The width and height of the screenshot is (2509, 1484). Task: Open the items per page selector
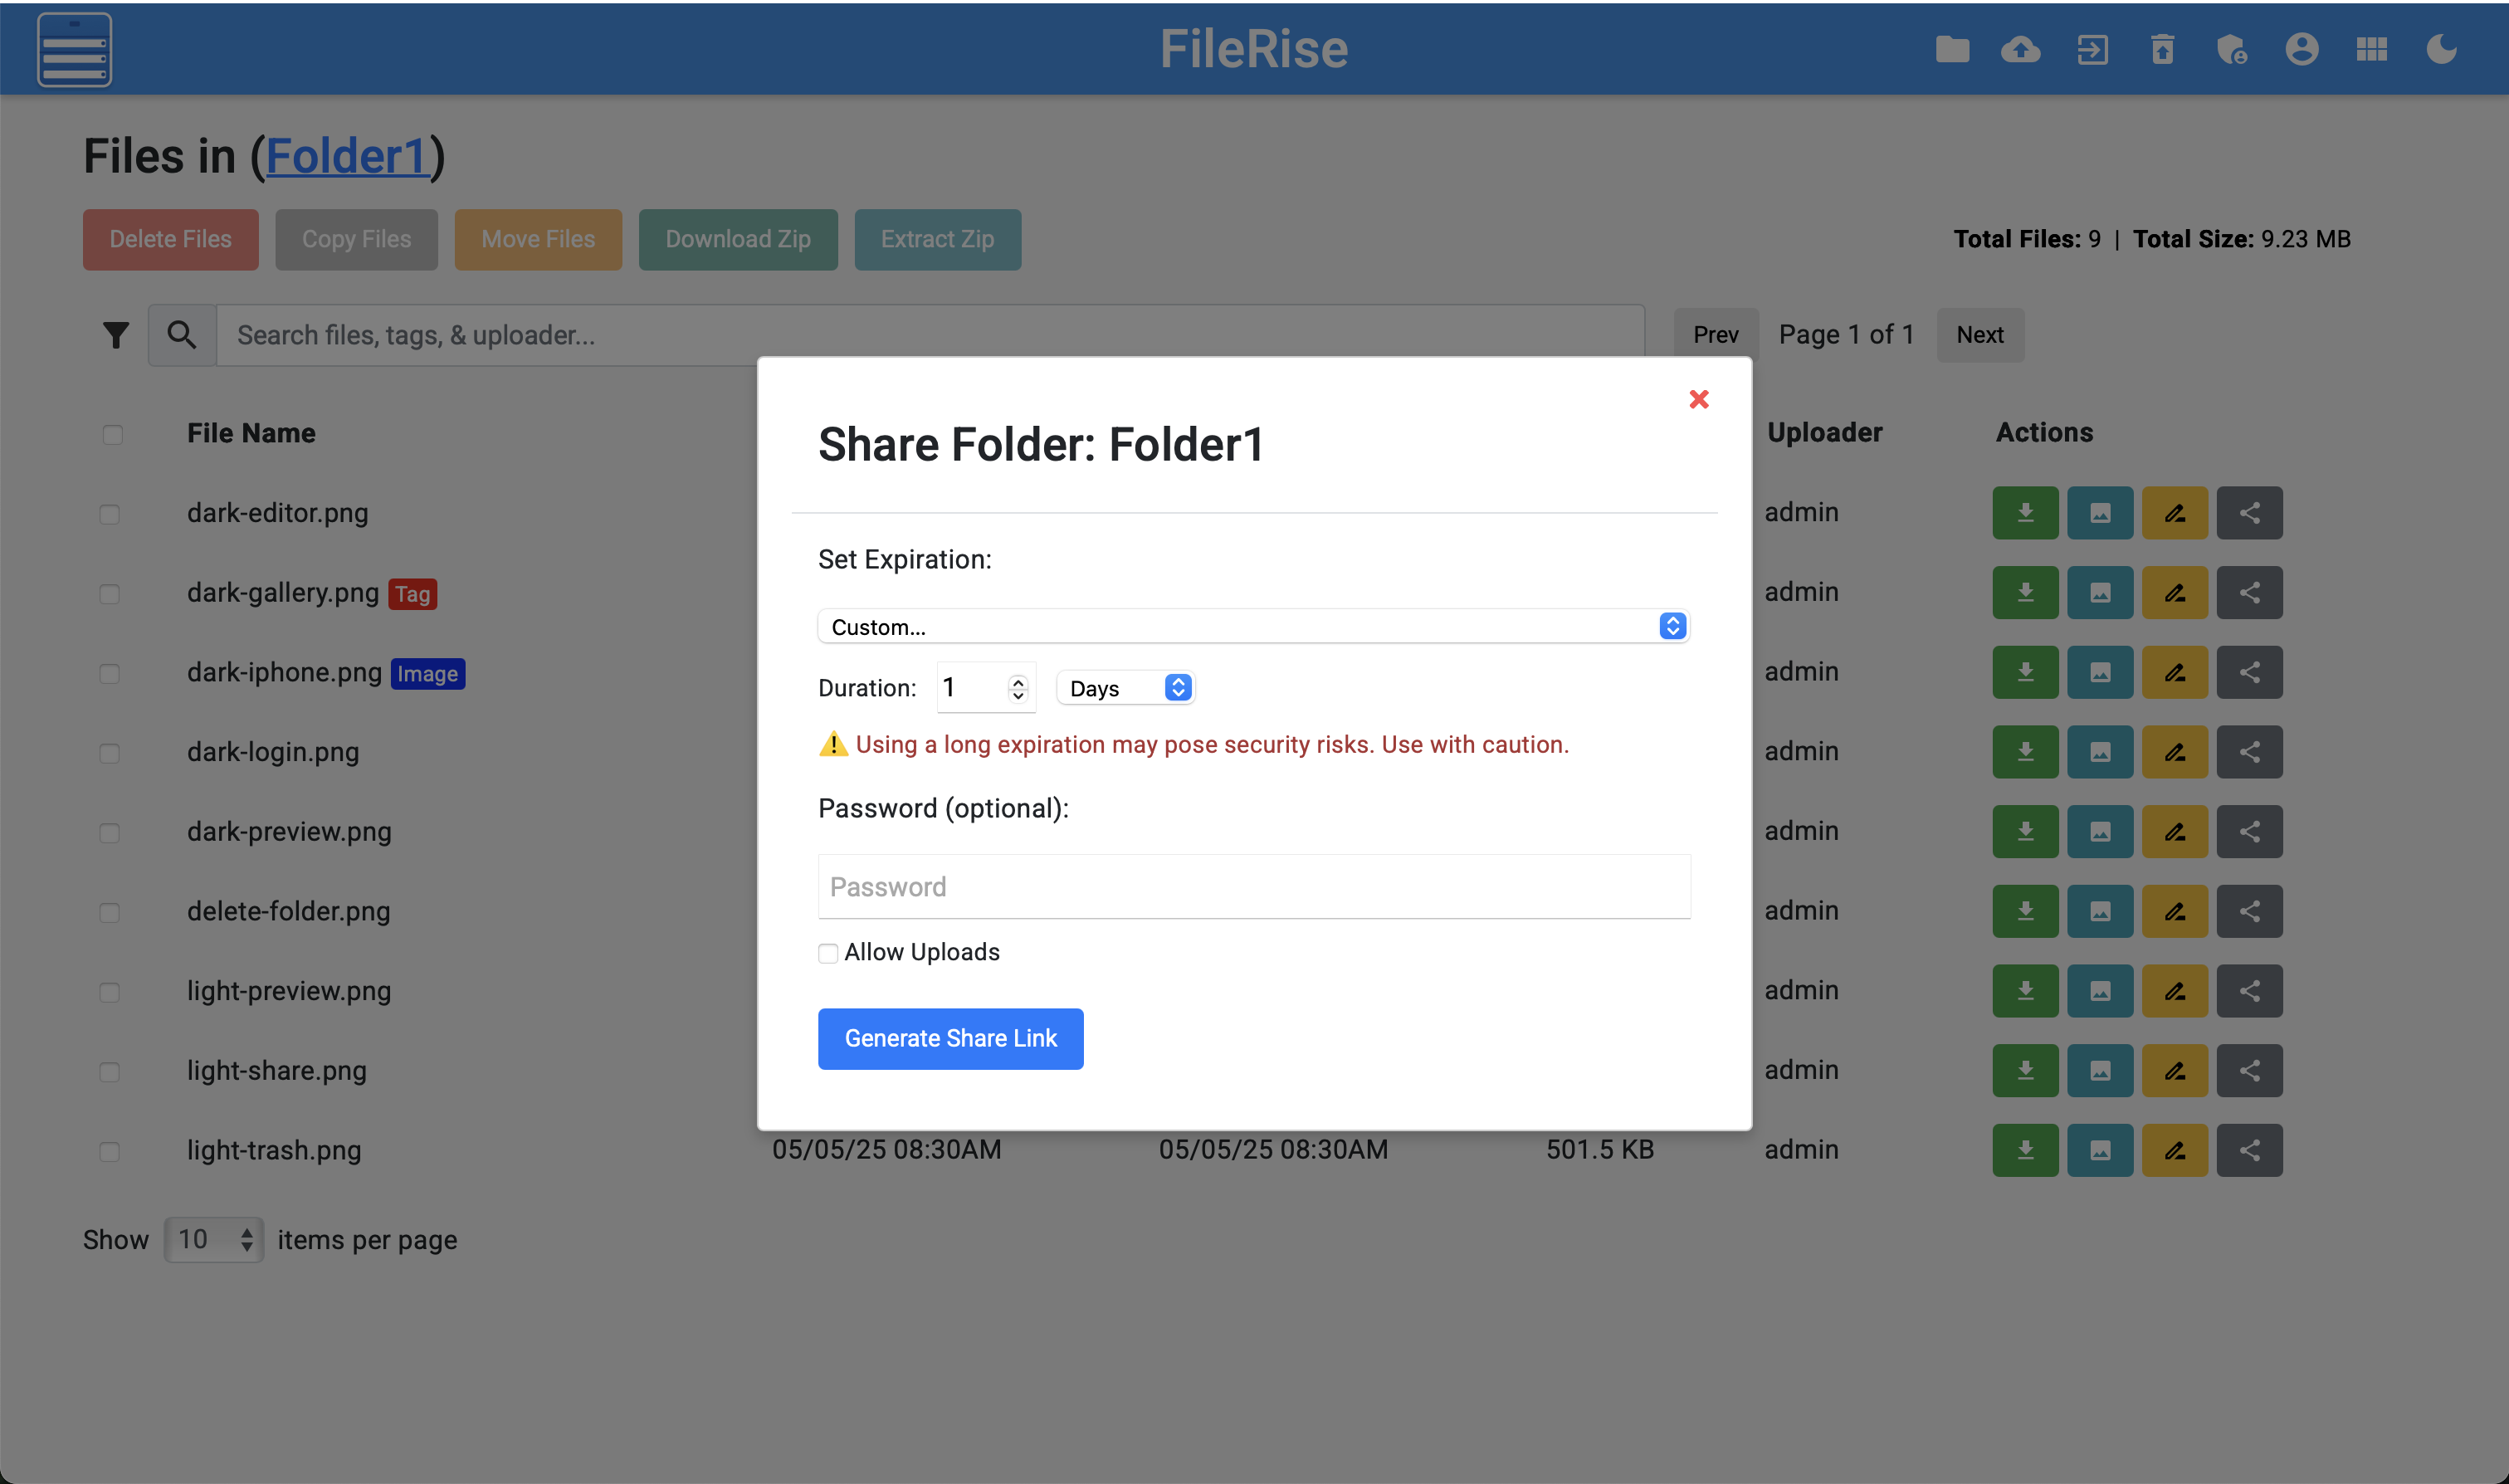click(x=213, y=1240)
